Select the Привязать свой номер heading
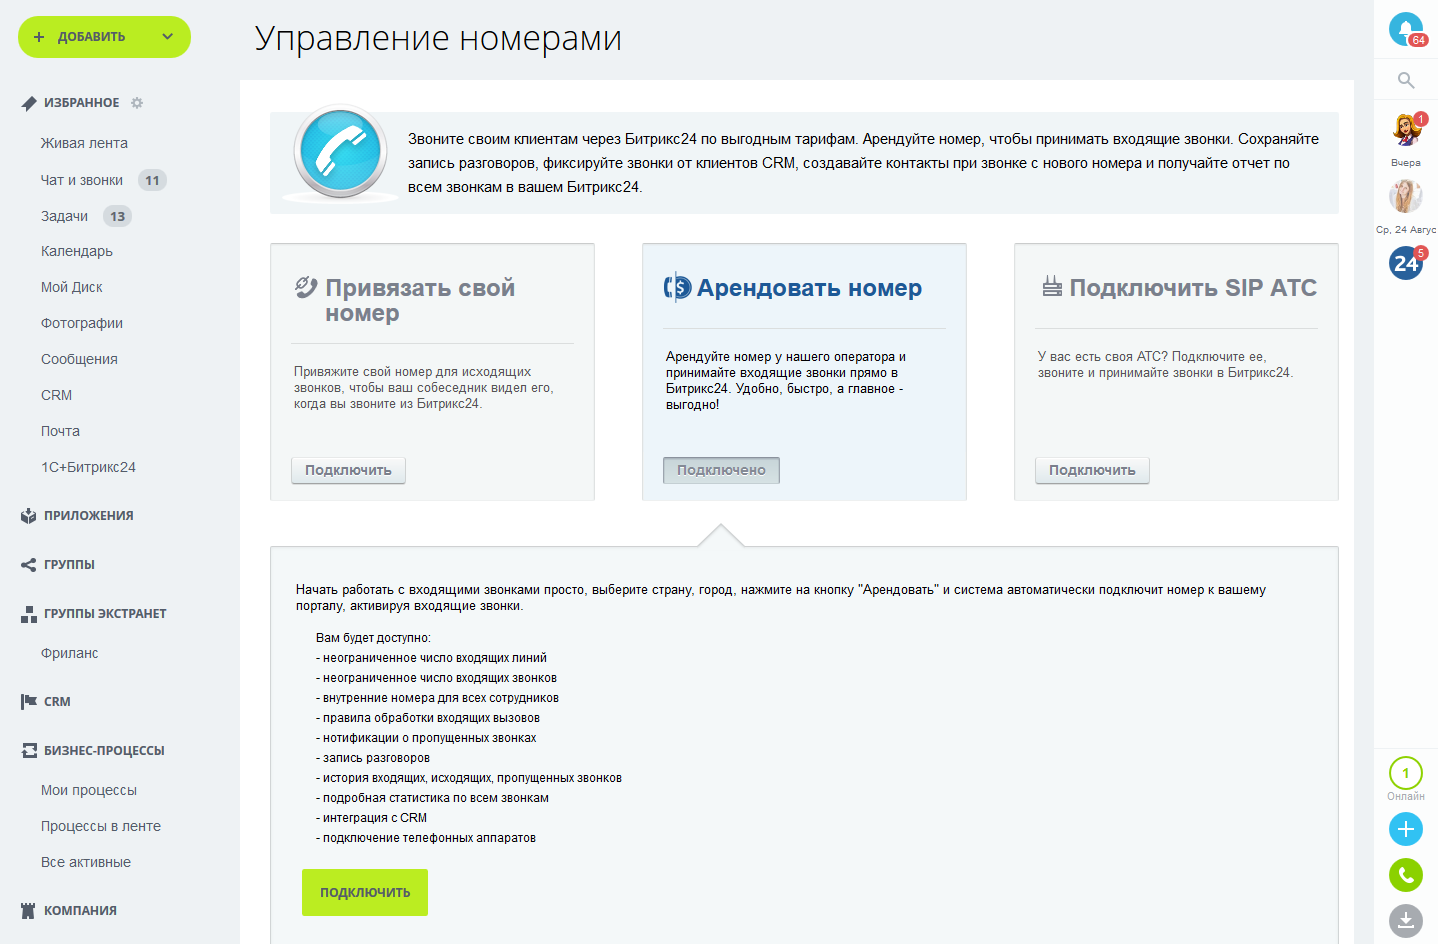1438x944 pixels. tap(420, 300)
